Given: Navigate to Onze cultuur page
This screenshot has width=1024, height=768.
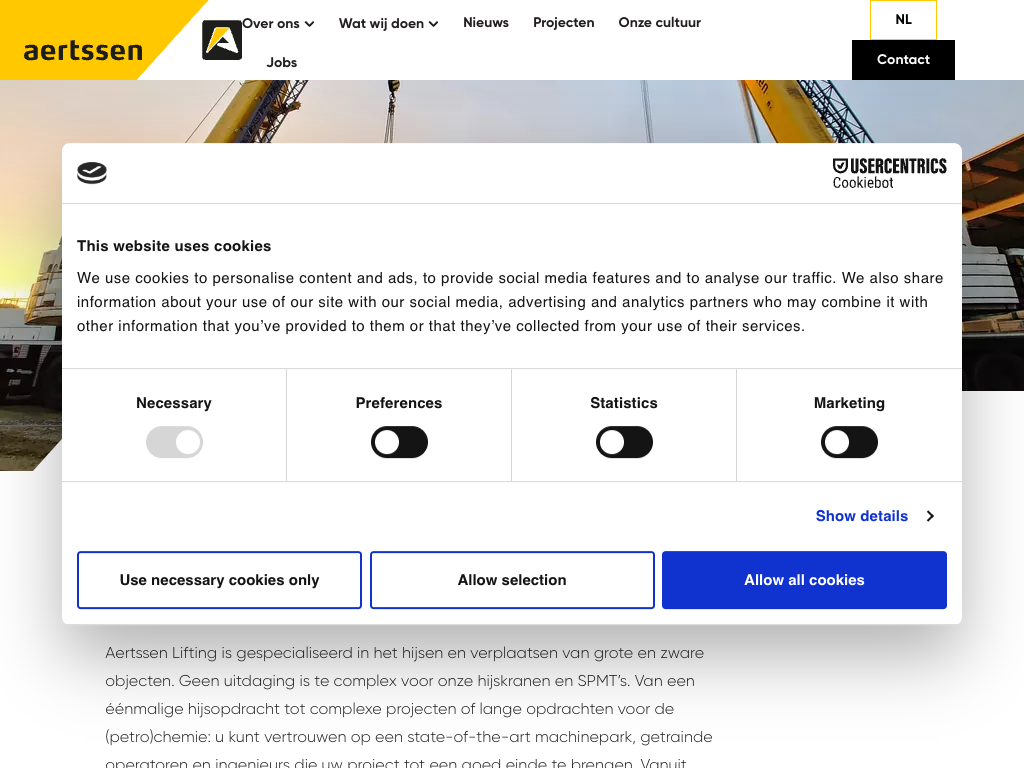Looking at the screenshot, I should coord(659,22).
